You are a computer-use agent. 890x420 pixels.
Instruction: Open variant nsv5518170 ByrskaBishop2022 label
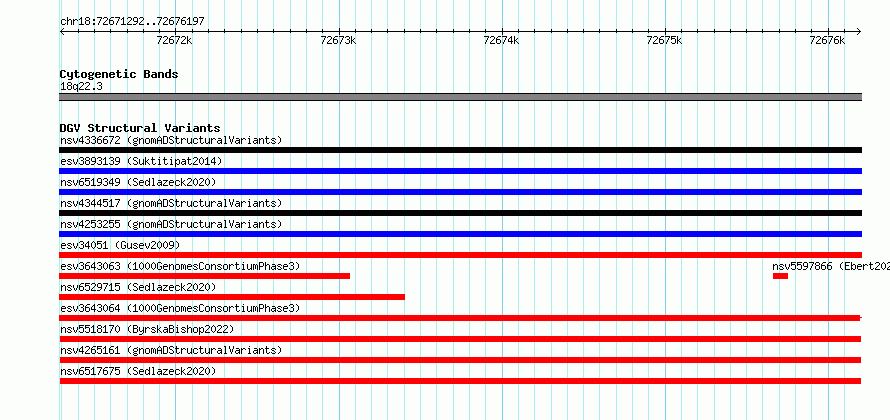click(147, 329)
